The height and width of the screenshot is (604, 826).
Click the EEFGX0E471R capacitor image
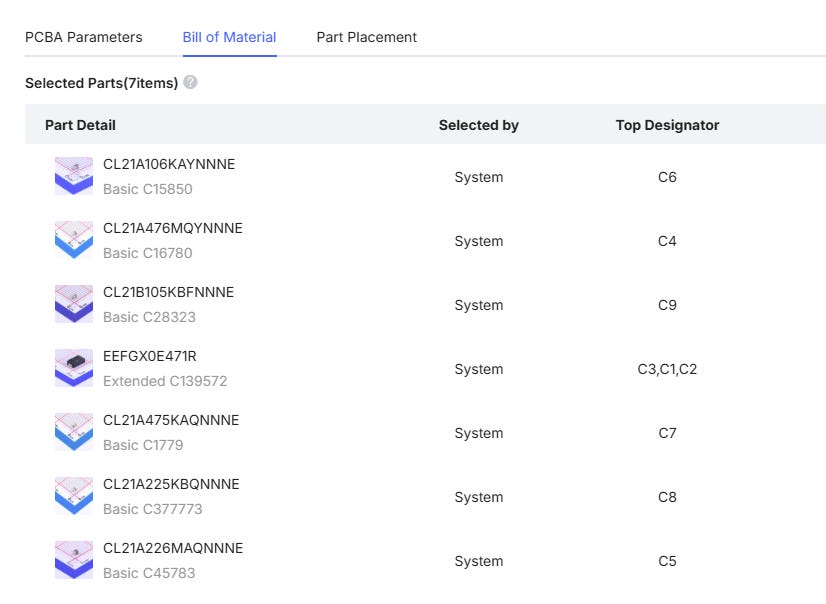(74, 368)
